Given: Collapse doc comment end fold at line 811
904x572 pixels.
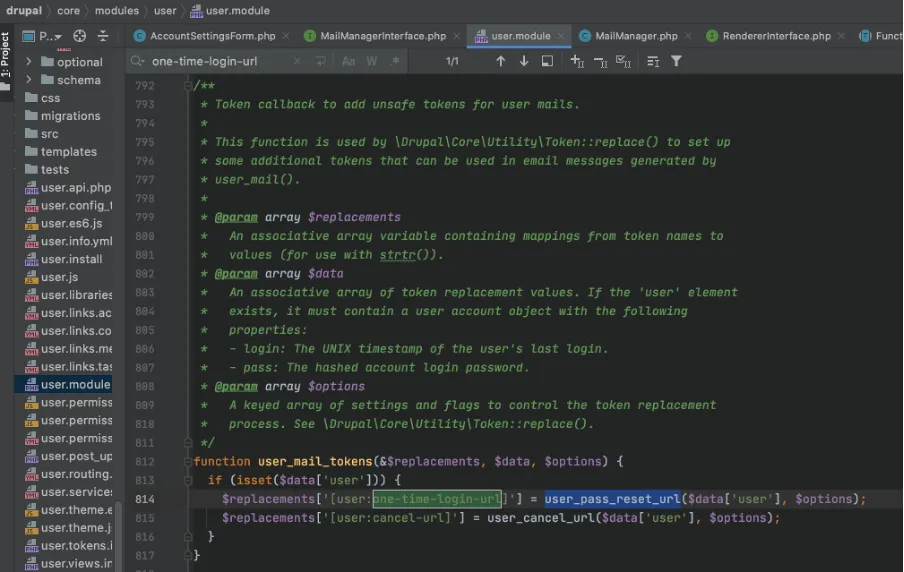Looking at the screenshot, I should (x=188, y=442).
